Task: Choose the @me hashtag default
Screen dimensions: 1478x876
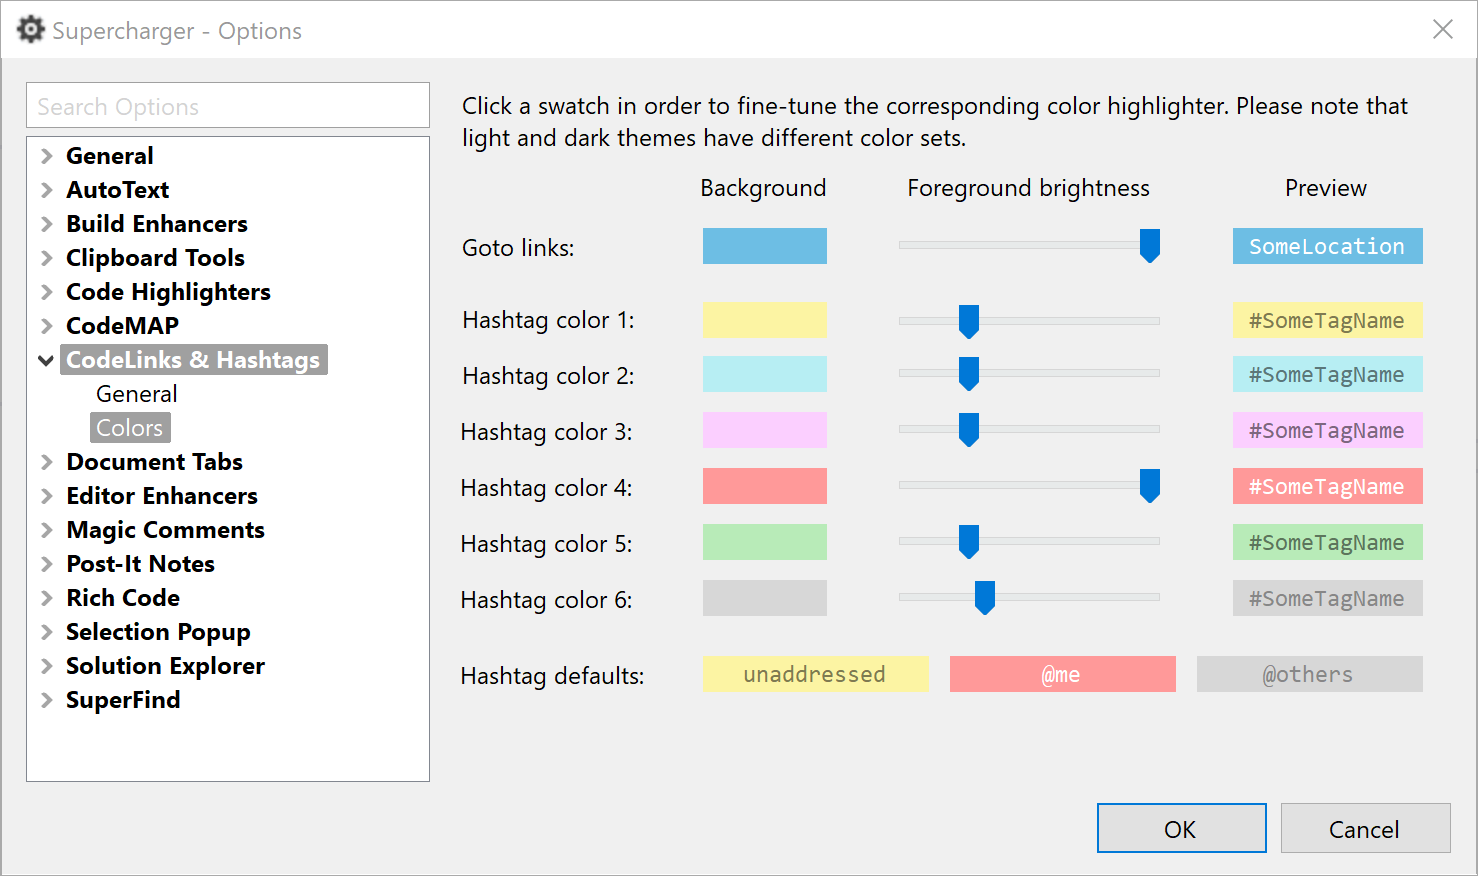Action: 1063,674
